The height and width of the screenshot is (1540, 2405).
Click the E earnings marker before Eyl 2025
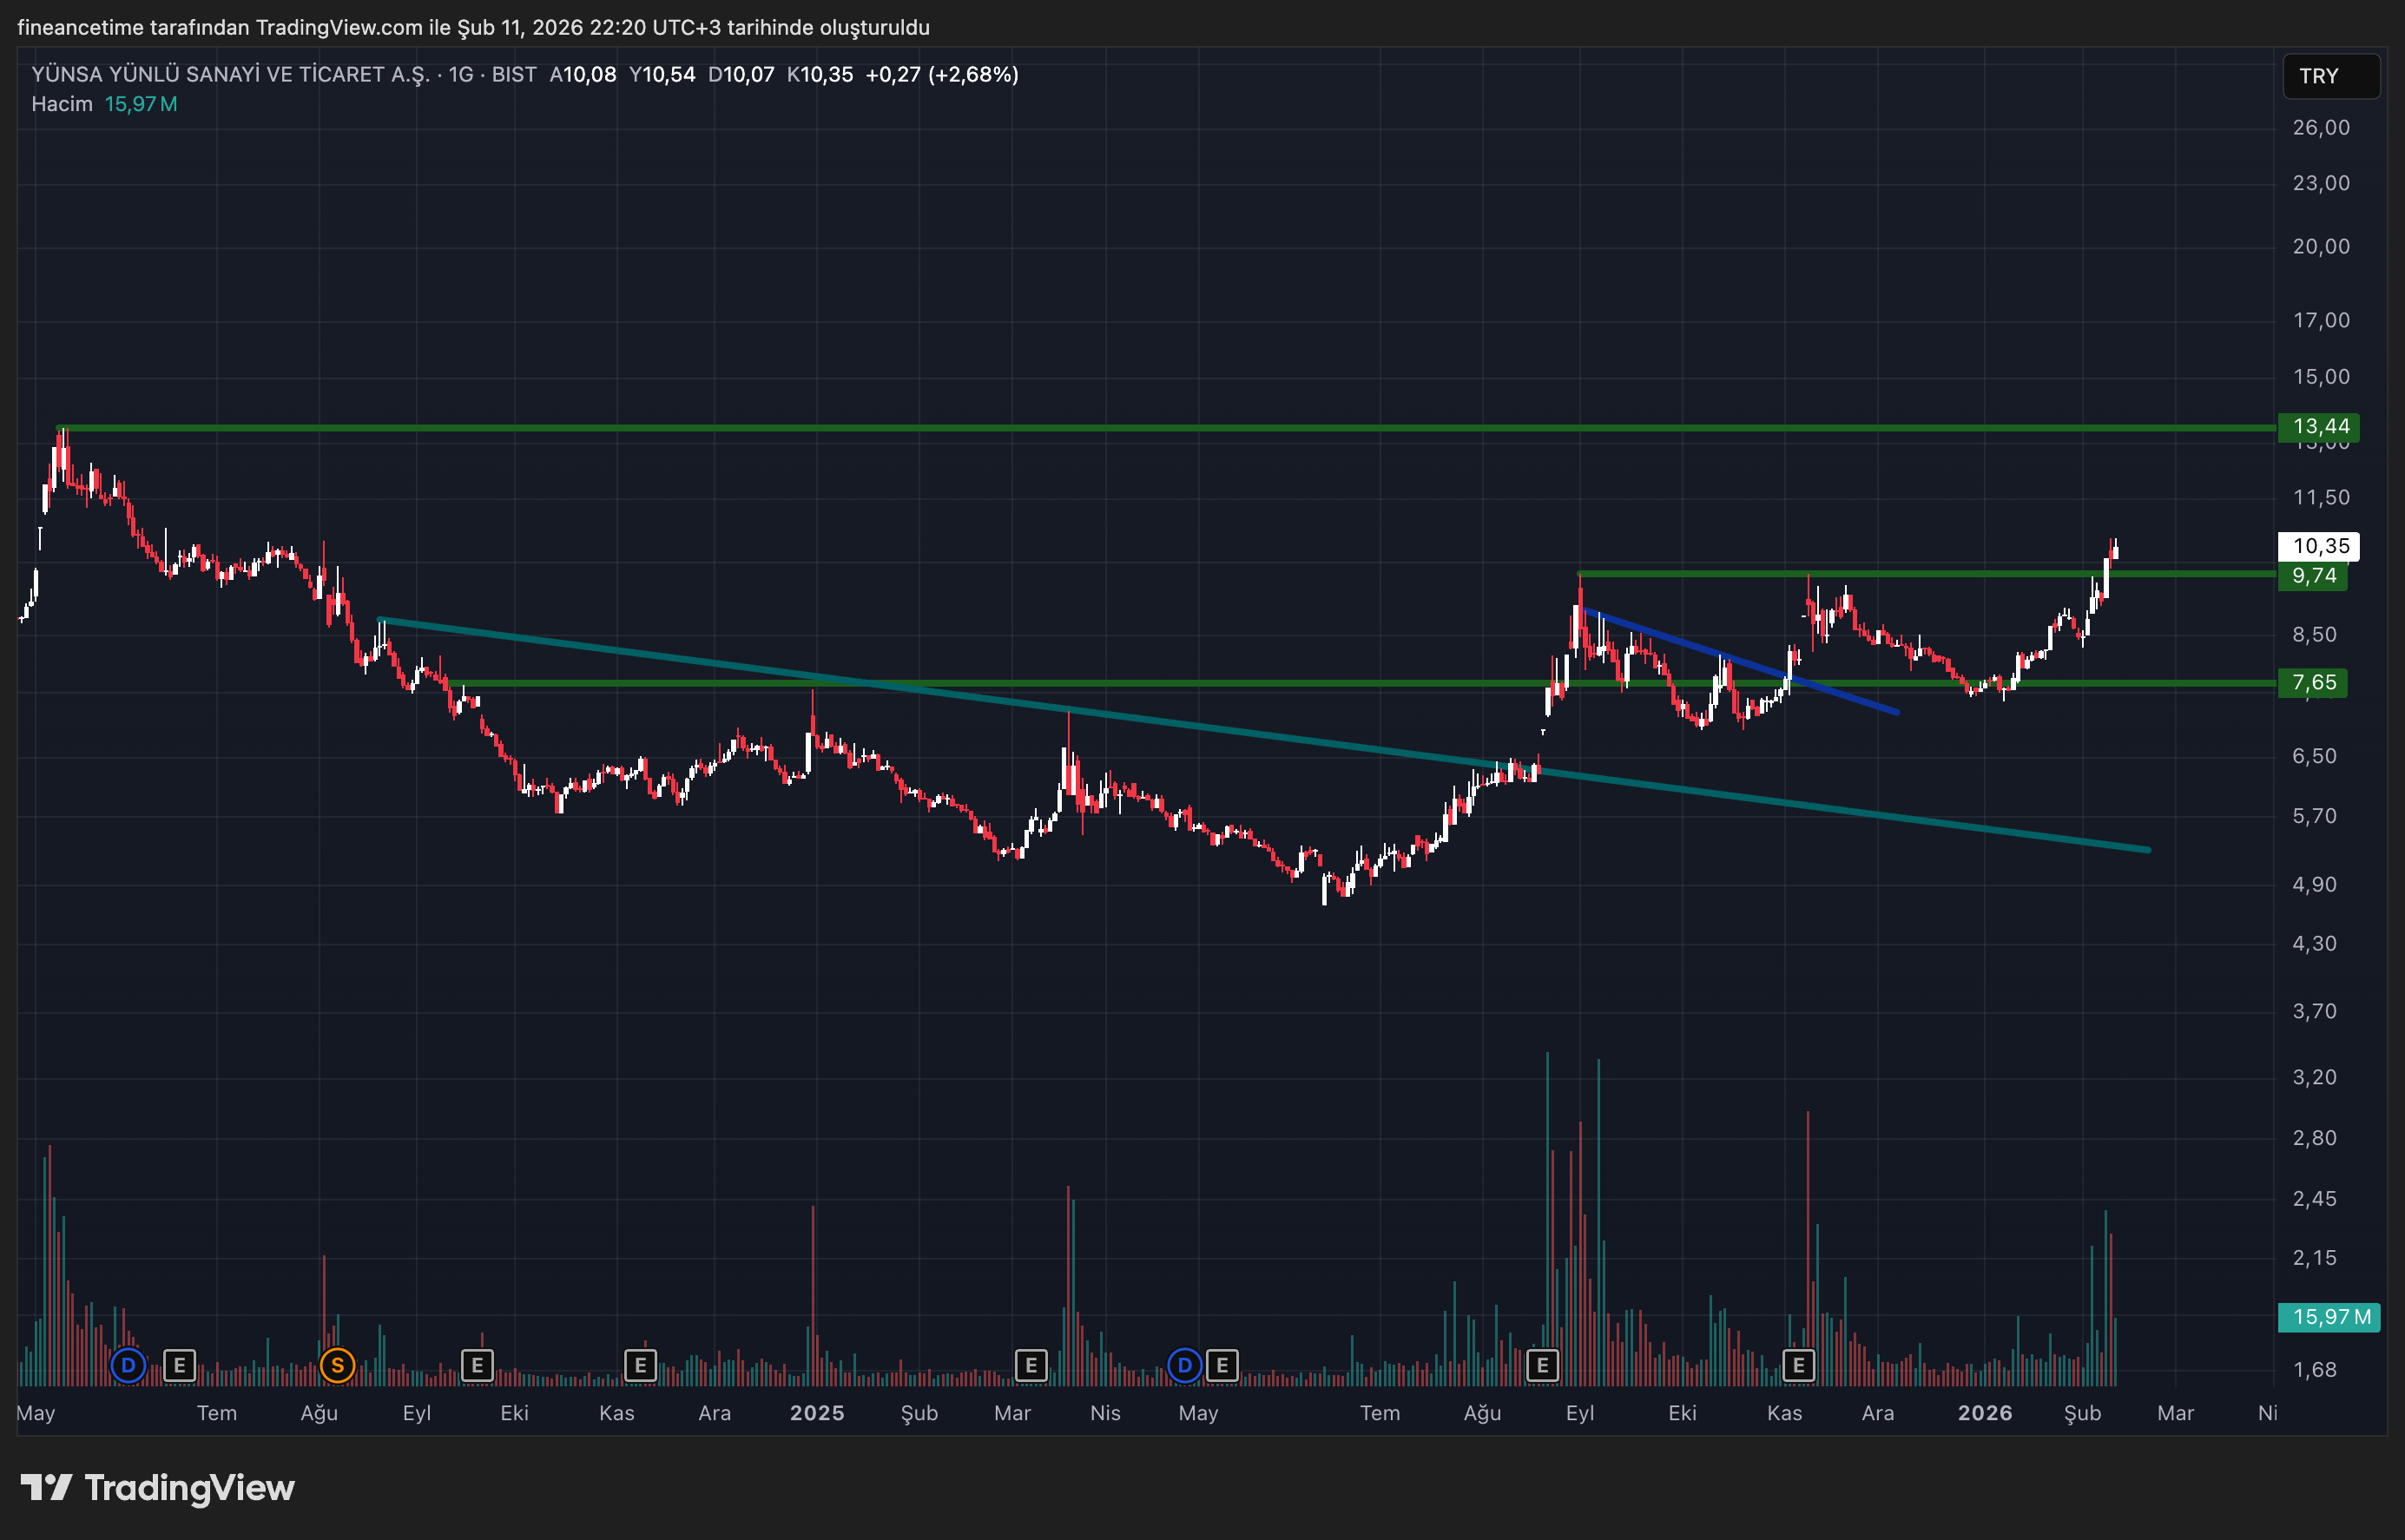pos(1542,1365)
